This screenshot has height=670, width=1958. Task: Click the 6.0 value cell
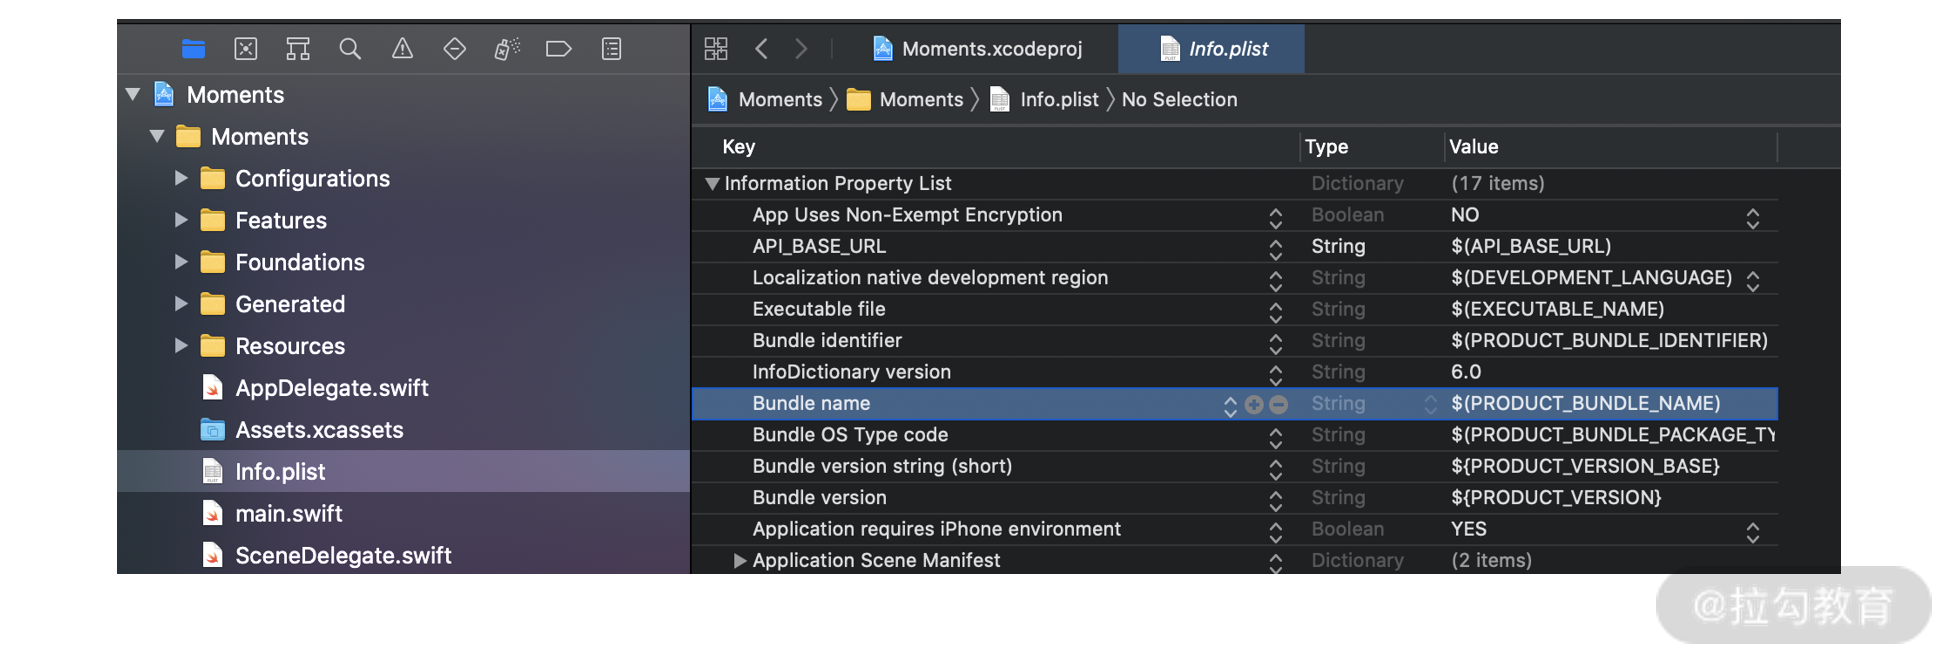pyautogui.click(x=1466, y=372)
